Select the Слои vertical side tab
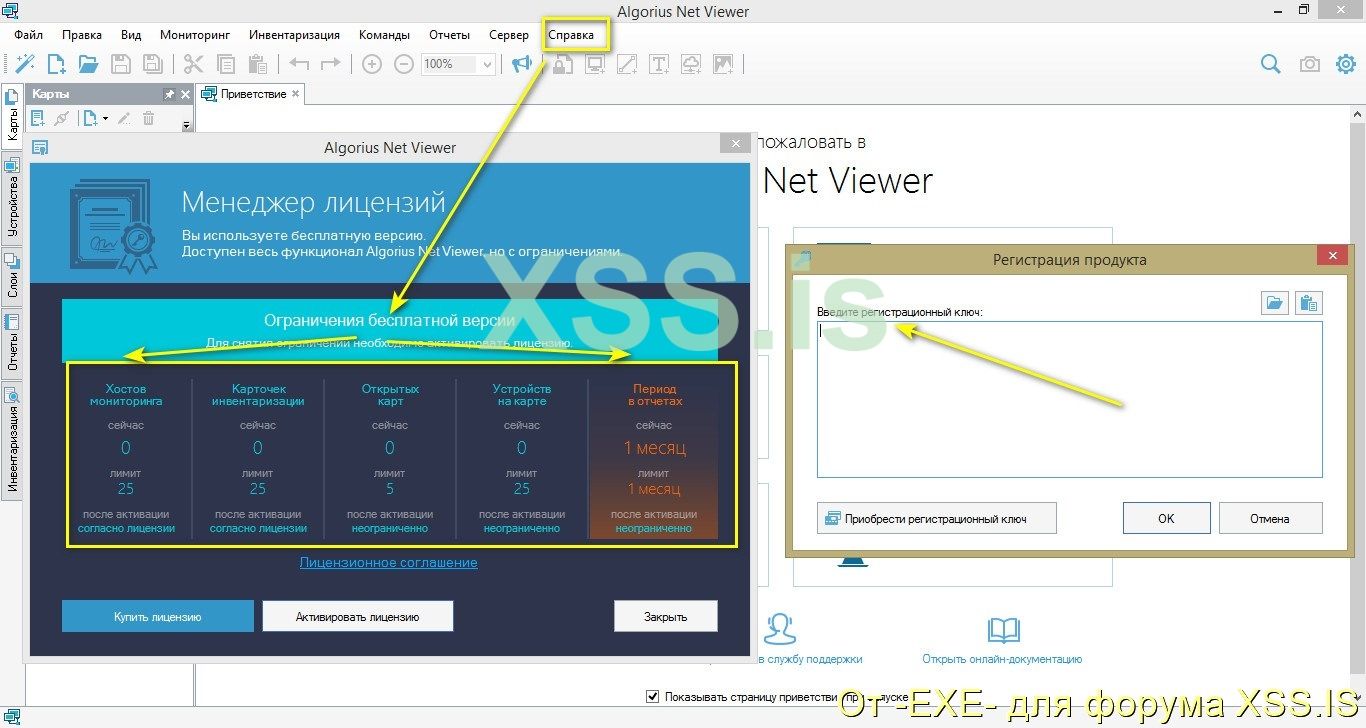The width and height of the screenshot is (1366, 728). coord(12,275)
